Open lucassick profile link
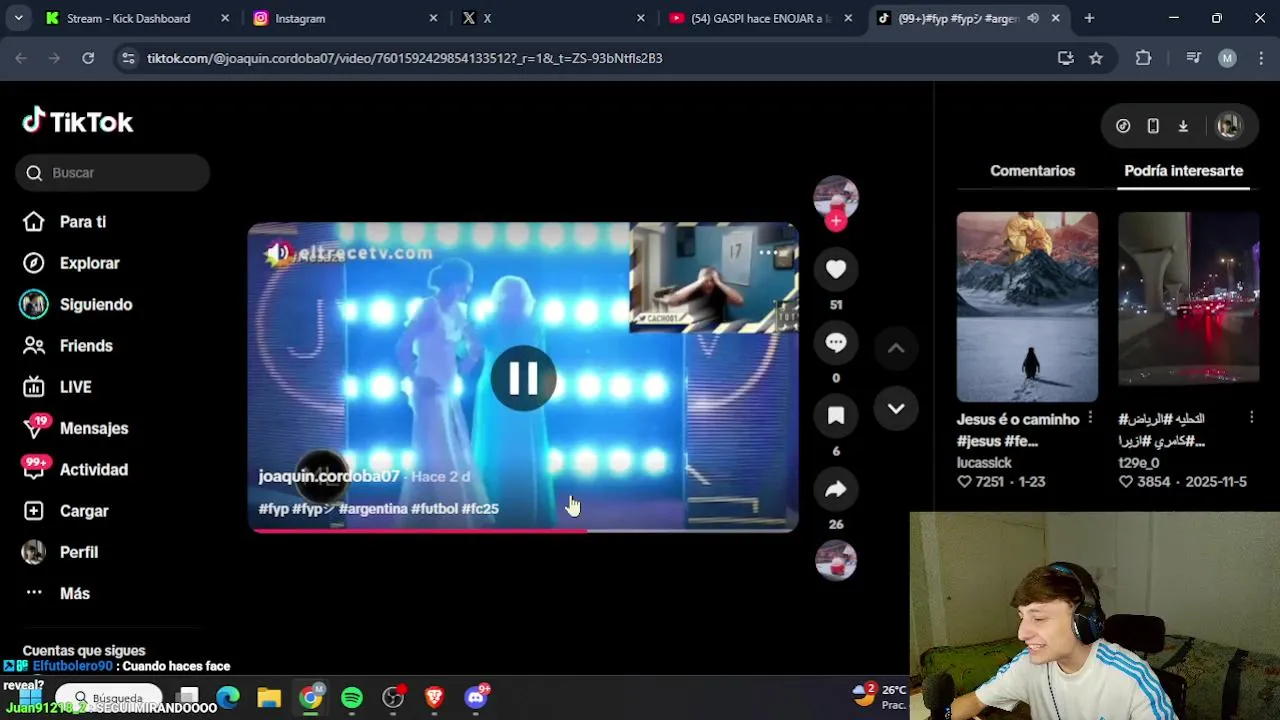The image size is (1280, 720). point(984,463)
